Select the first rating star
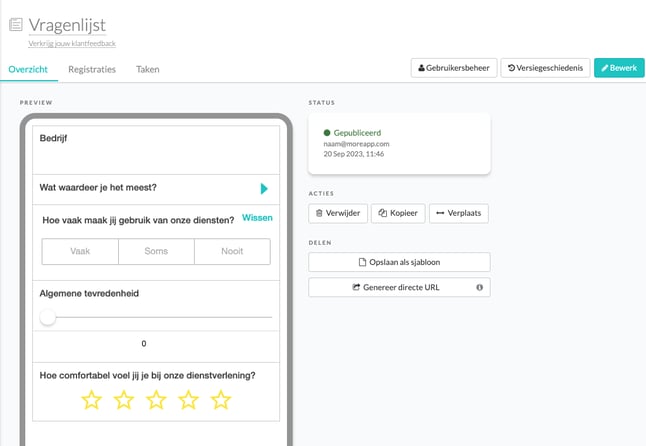 [91, 400]
